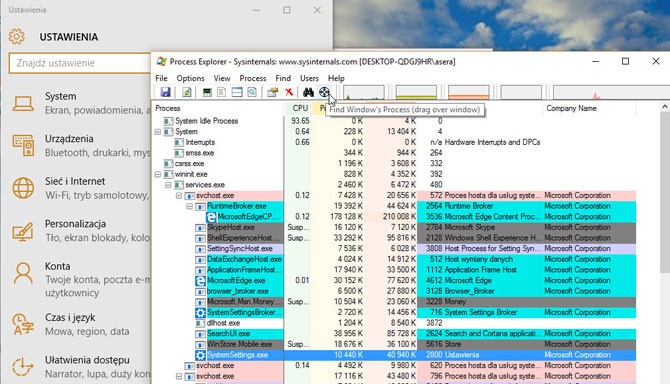Click the CPU usage history graph
The height and width of the screenshot is (384, 670).
coord(364,92)
